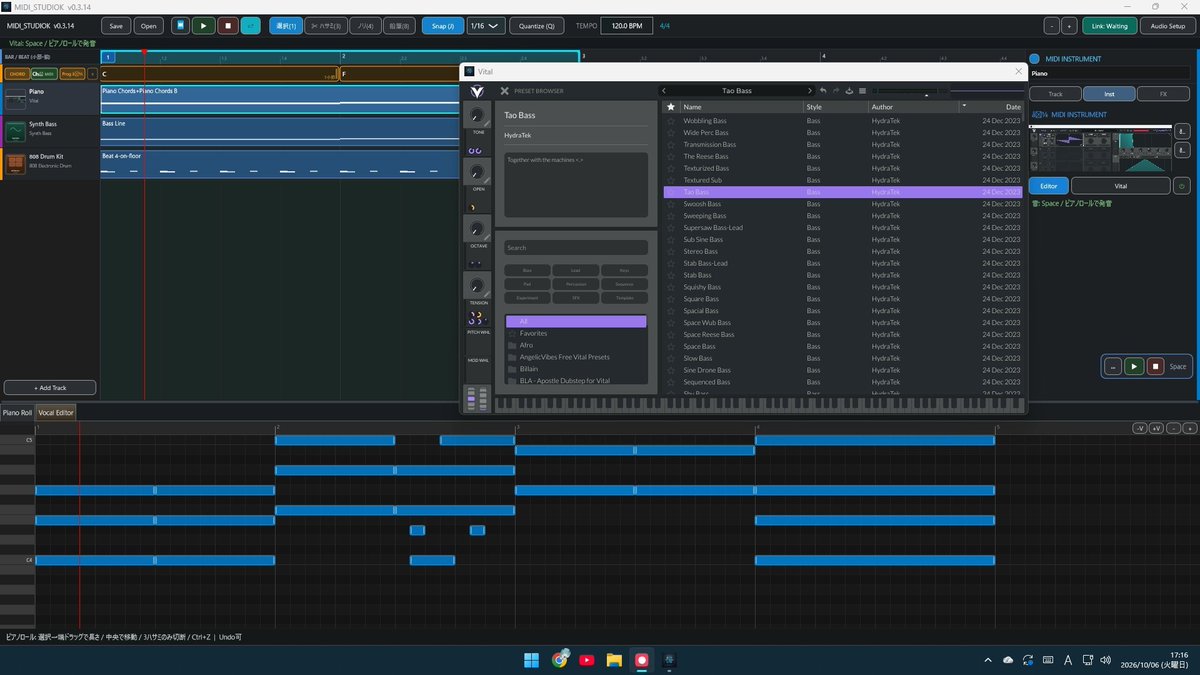This screenshot has height=675, width=1200.
Task: Toggle the cyan loop button
Action: pos(252,26)
